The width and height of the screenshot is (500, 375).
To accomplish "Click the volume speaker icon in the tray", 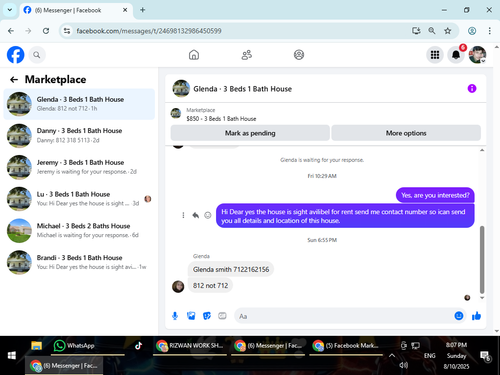I will [x=404, y=365].
